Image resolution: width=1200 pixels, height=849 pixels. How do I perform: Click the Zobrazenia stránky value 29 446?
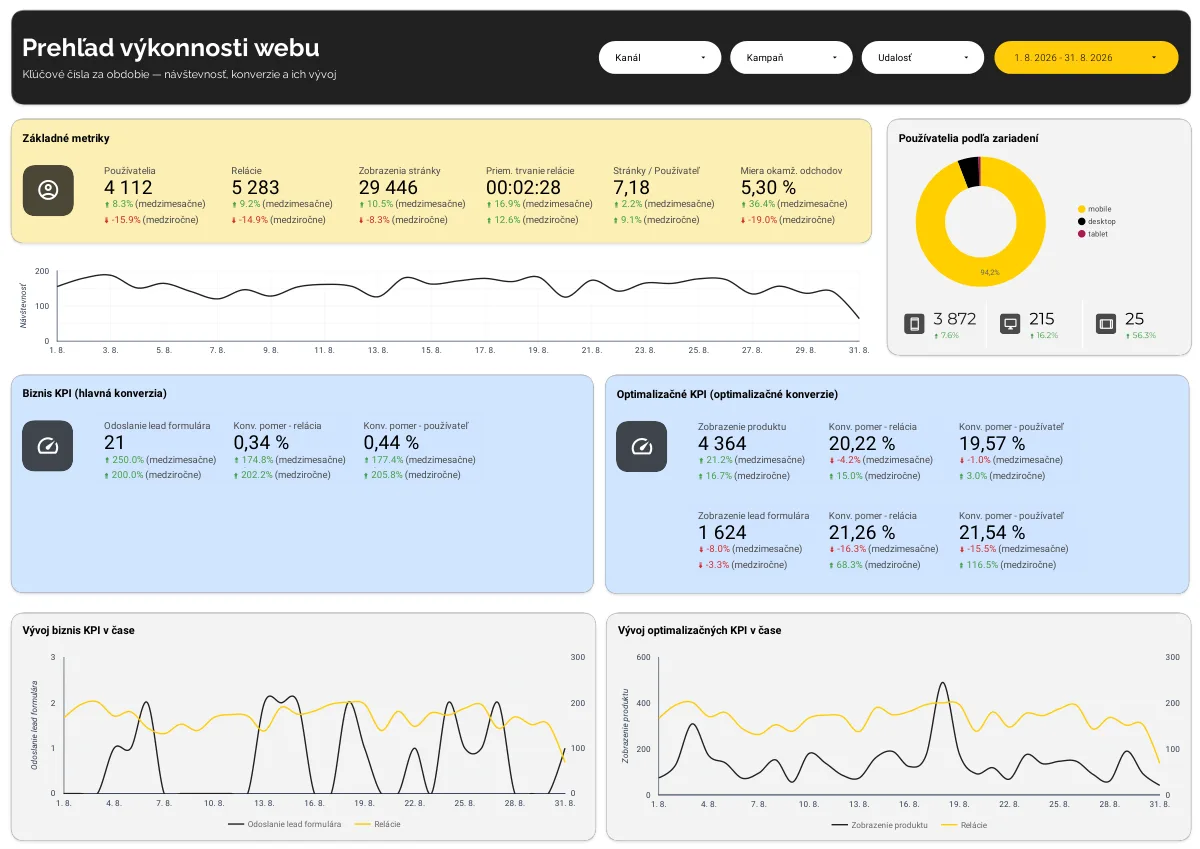pyautogui.click(x=388, y=187)
